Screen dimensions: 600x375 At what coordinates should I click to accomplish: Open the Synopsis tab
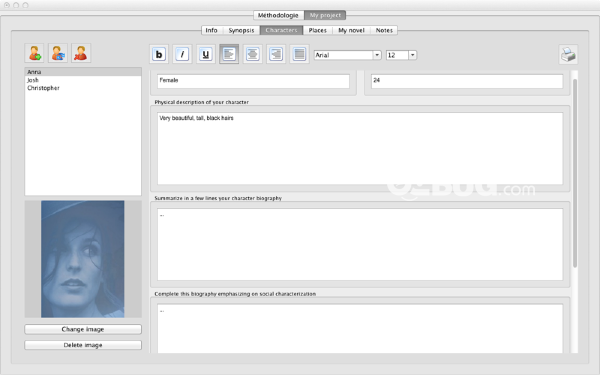click(x=241, y=30)
